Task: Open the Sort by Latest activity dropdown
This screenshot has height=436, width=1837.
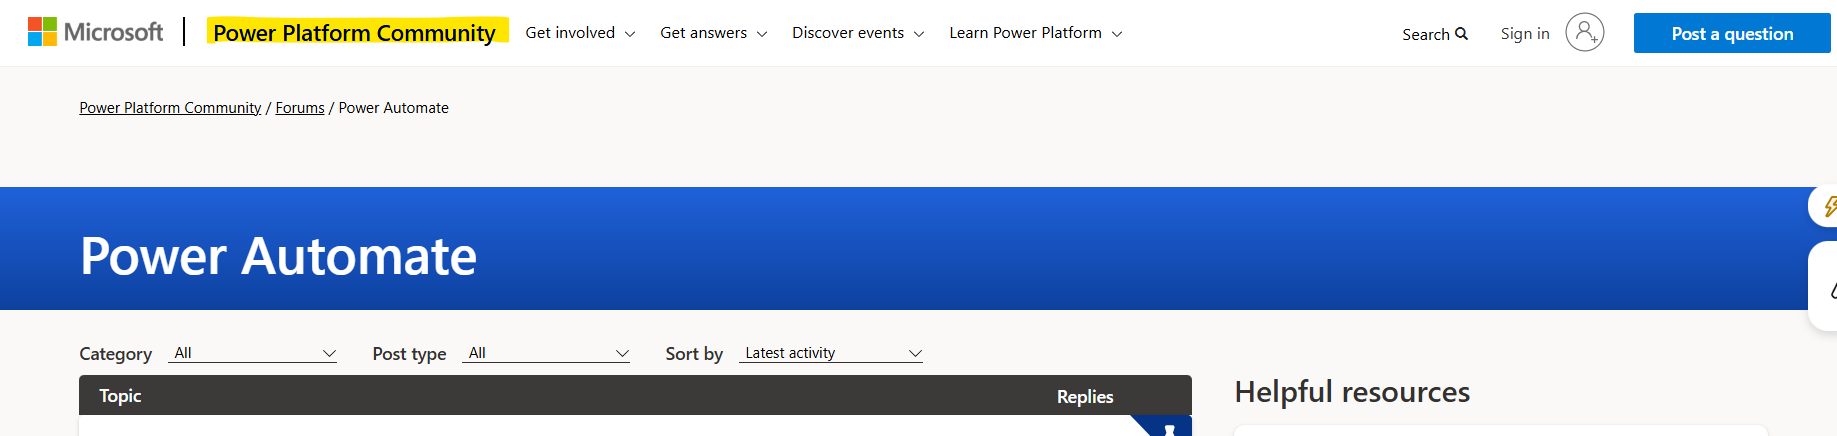Action: (831, 353)
